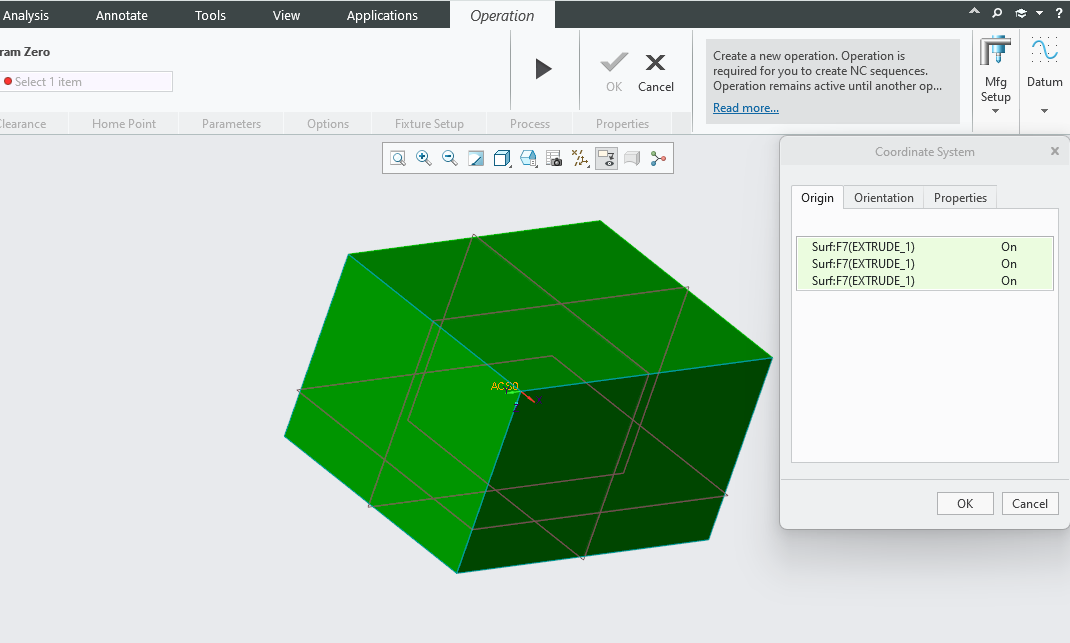The width and height of the screenshot is (1070, 643).
Task: Close the Coordinate System dialog
Action: 1054,152
